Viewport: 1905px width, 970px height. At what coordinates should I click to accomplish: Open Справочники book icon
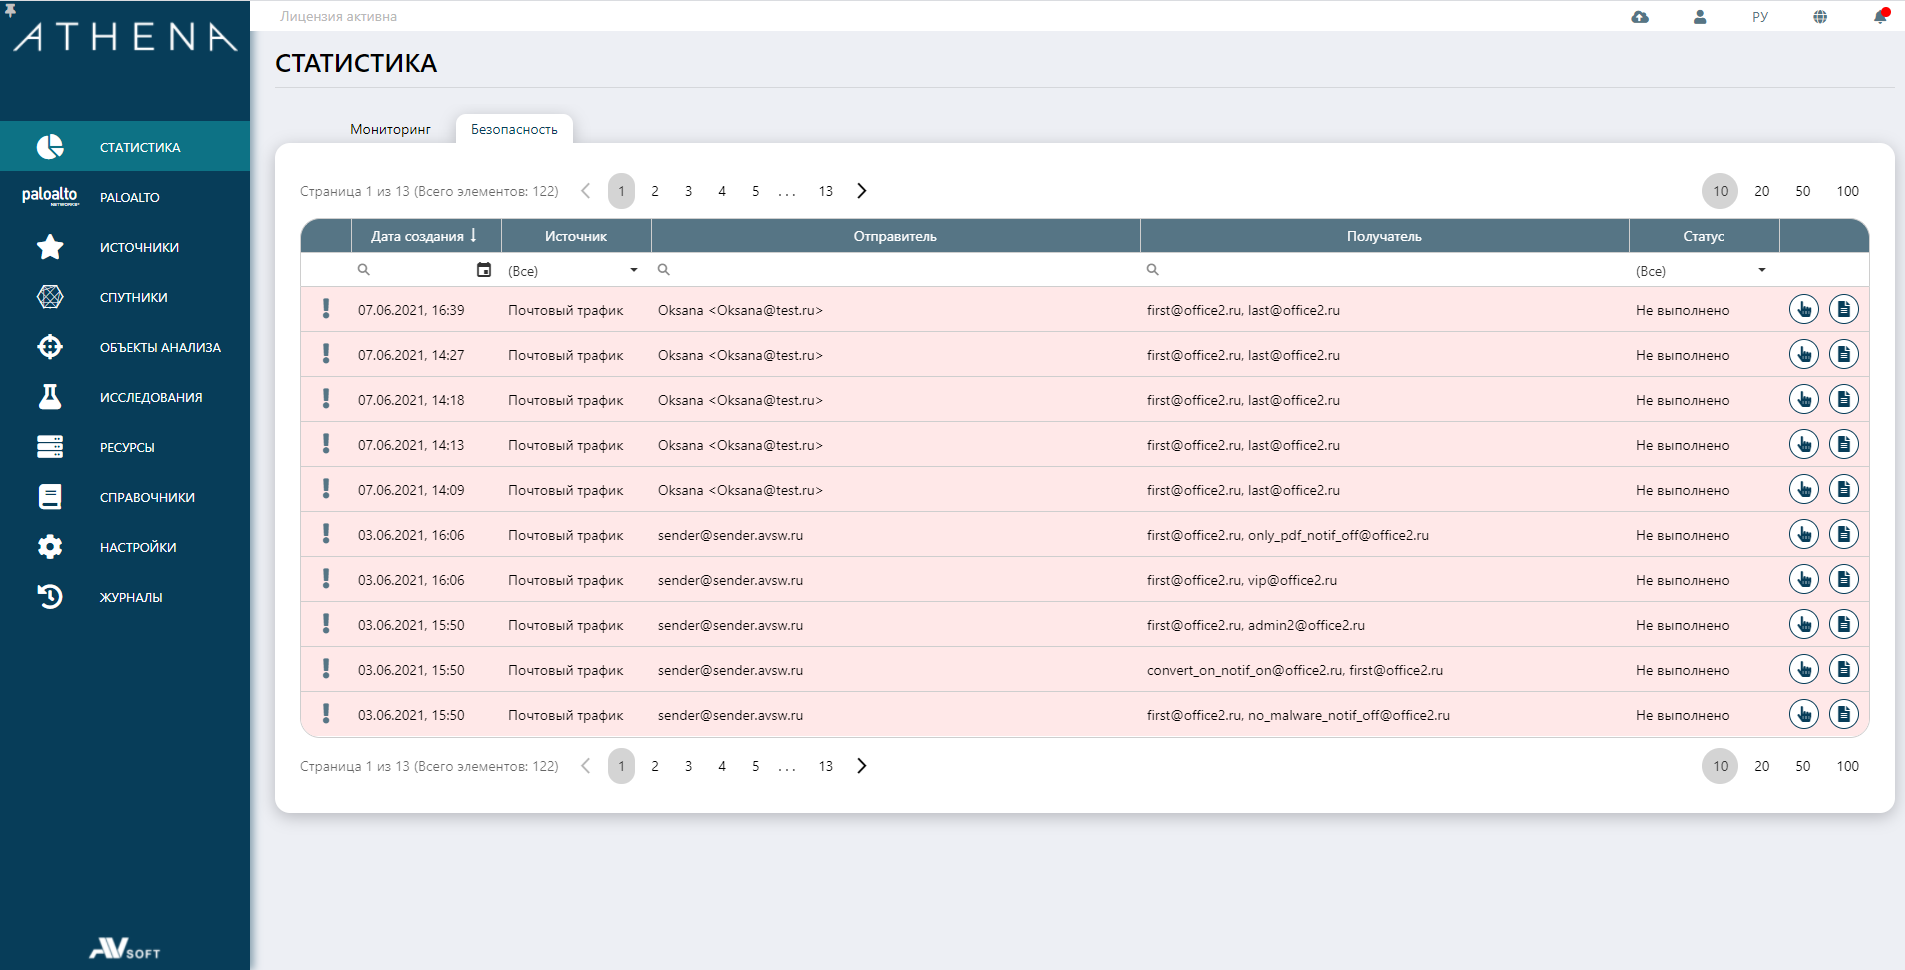[x=50, y=497]
